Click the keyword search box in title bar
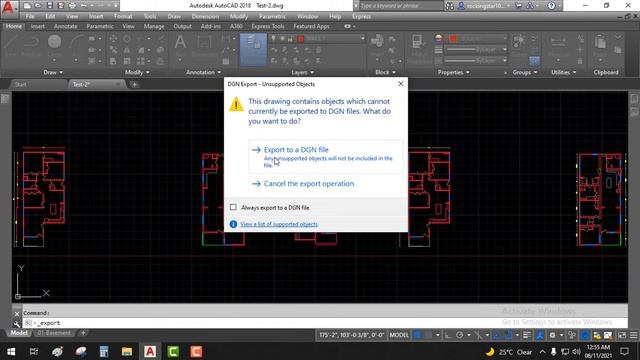Screen dimensions: 640x360 point(401,6)
